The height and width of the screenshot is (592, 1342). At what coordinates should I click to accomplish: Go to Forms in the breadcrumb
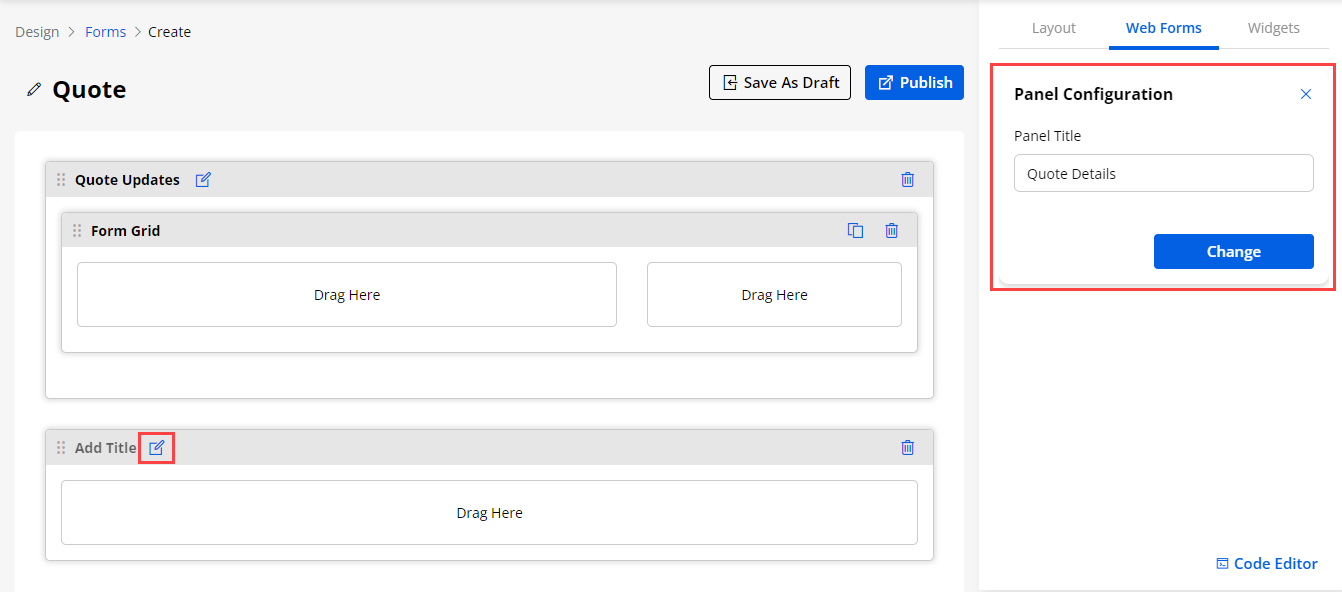point(105,32)
